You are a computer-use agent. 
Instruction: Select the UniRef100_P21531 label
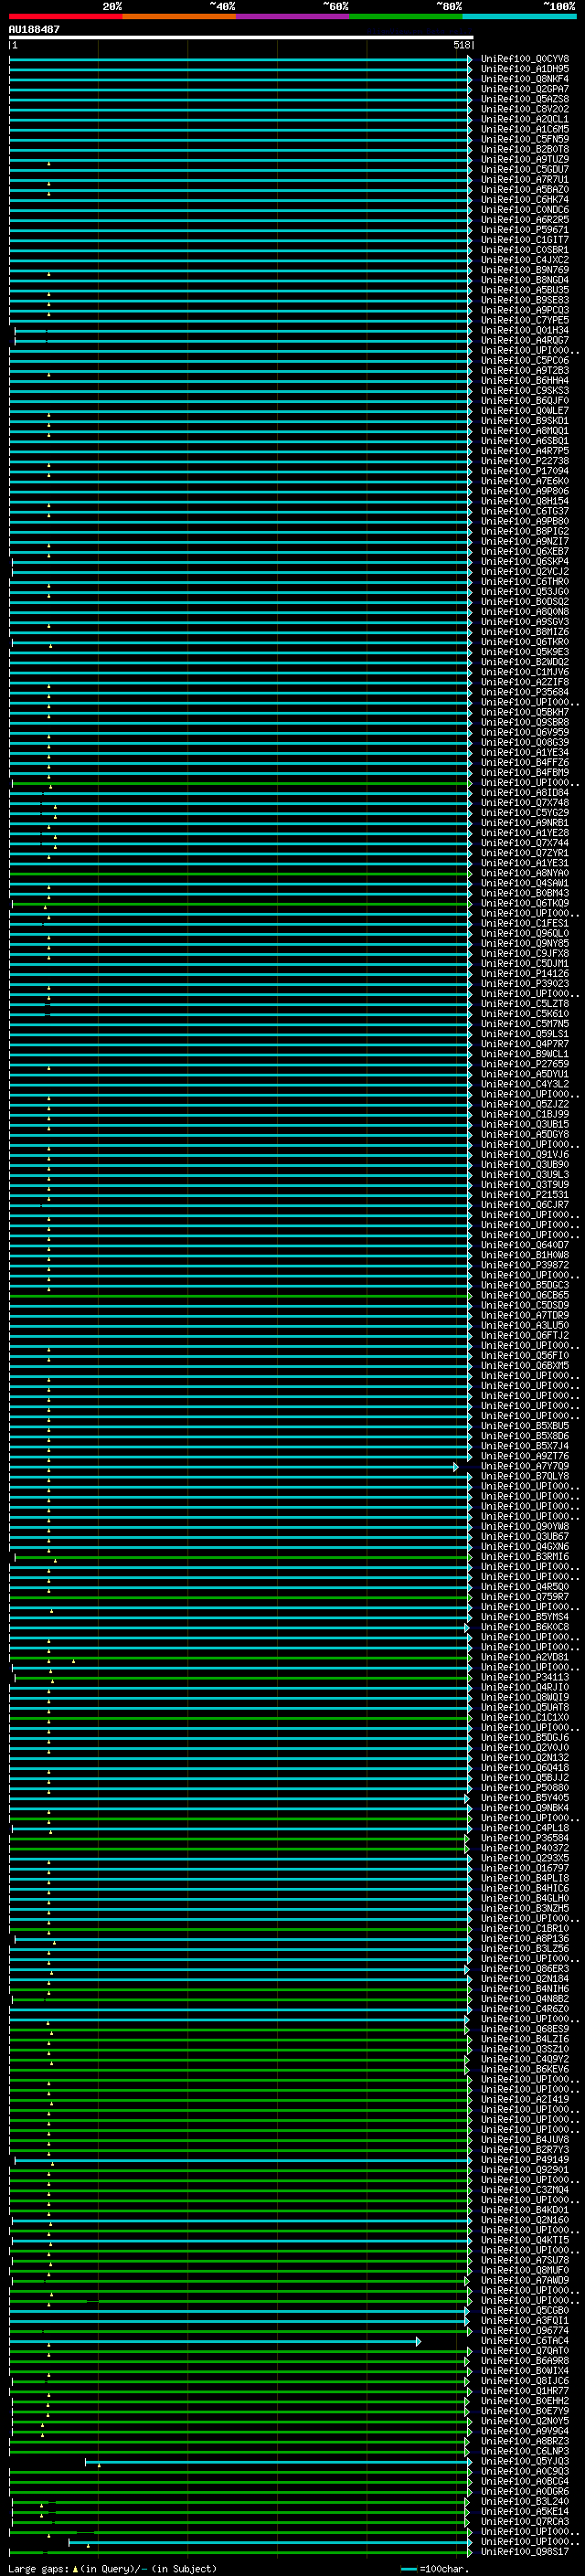tap(525, 1195)
